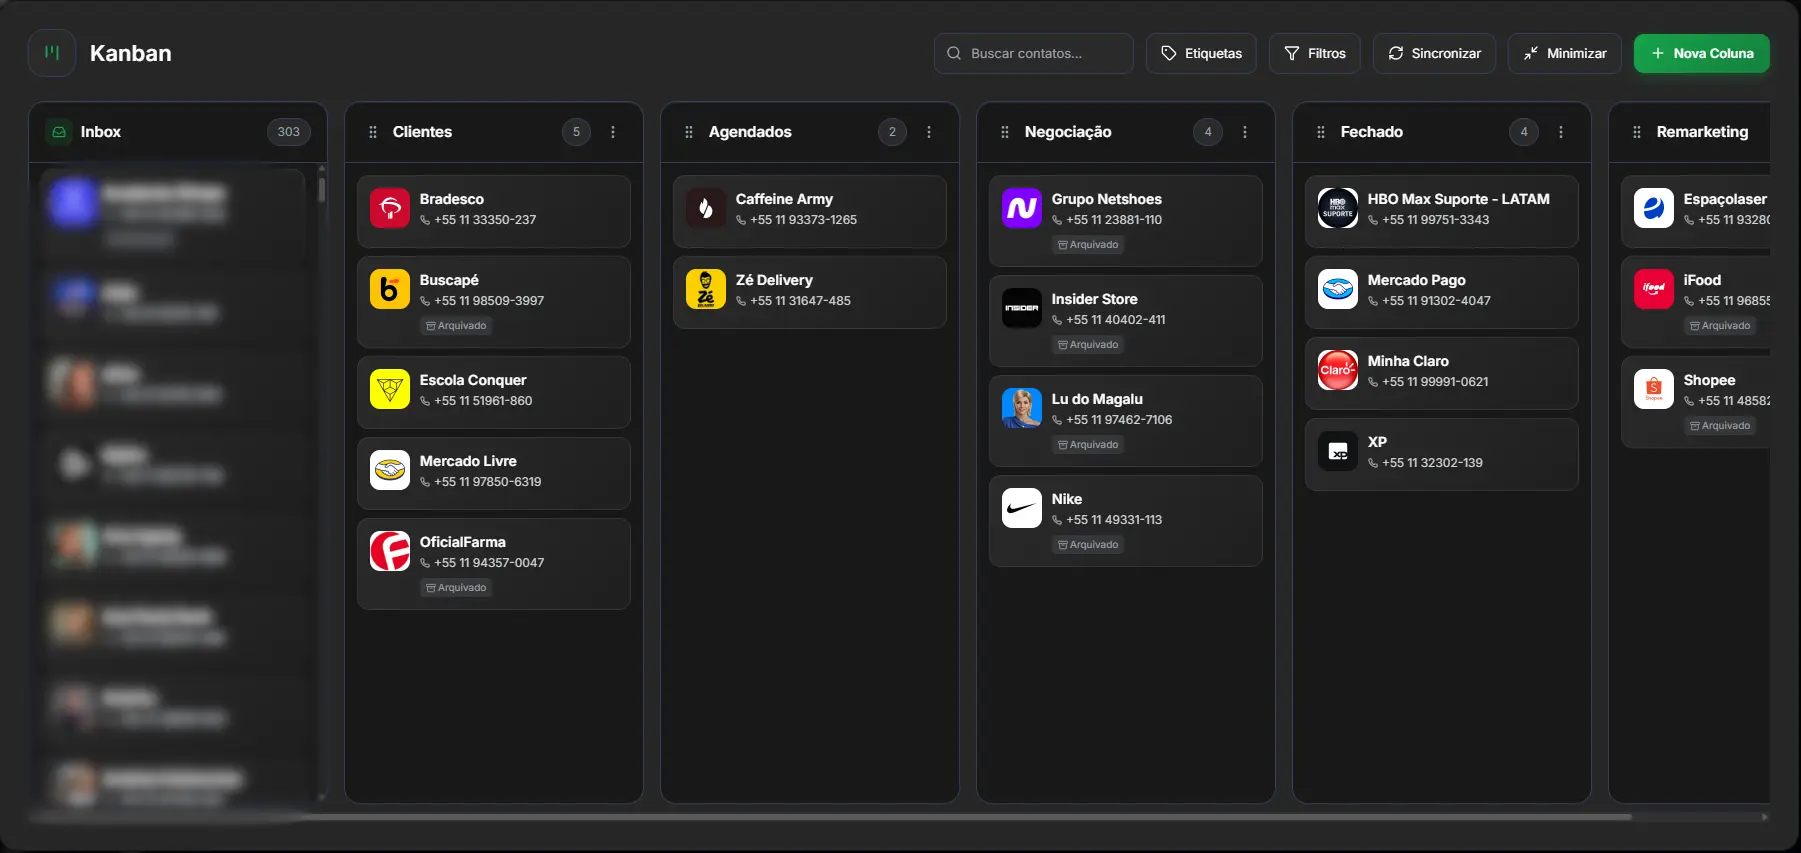
Task: Click the XP phone number +55 11 32302-139
Action: coord(1432,463)
